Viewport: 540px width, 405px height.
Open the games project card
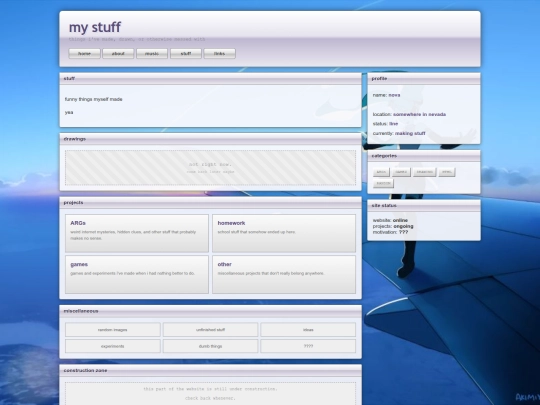point(137,274)
